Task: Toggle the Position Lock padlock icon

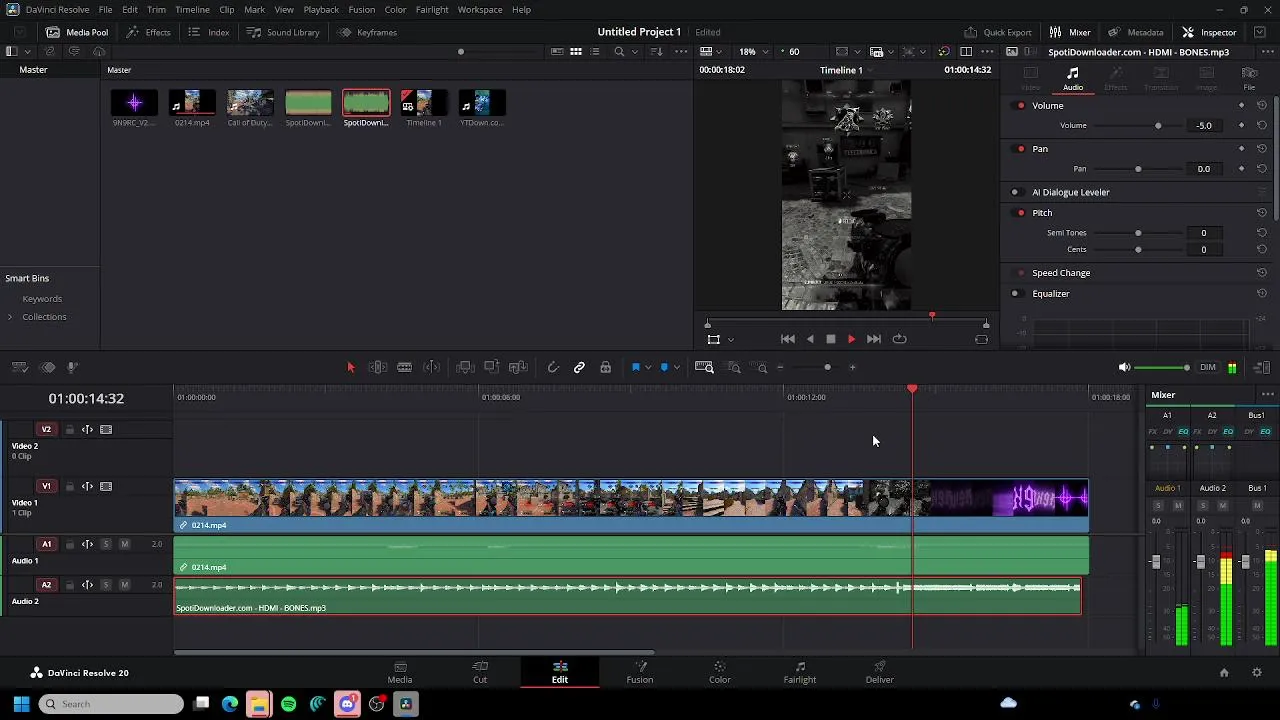Action: 605,368
